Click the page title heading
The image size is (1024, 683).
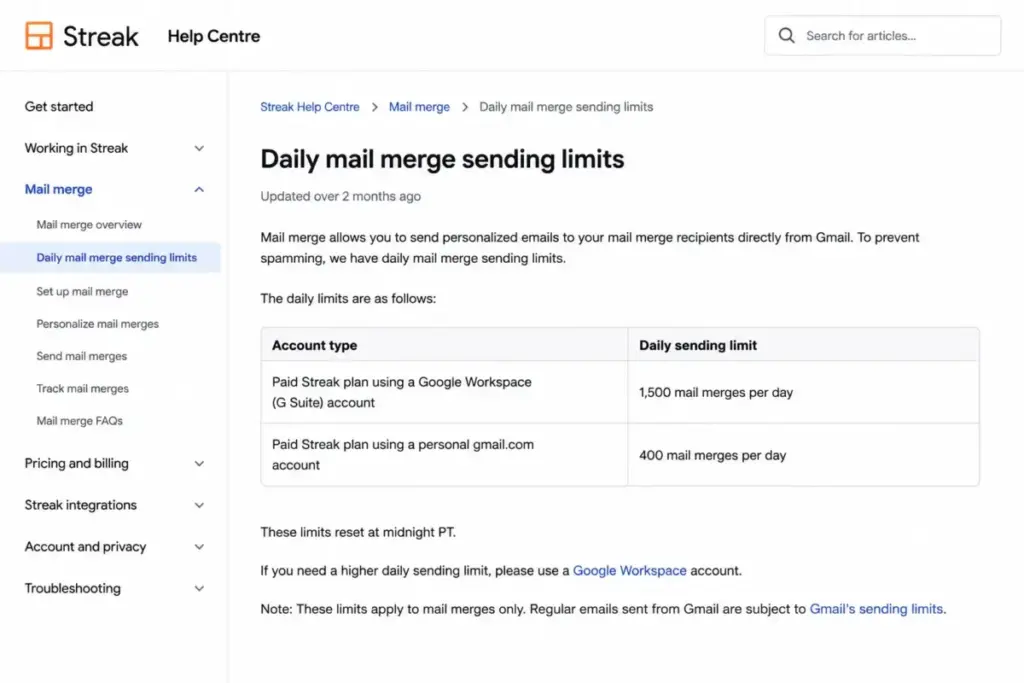(442, 159)
